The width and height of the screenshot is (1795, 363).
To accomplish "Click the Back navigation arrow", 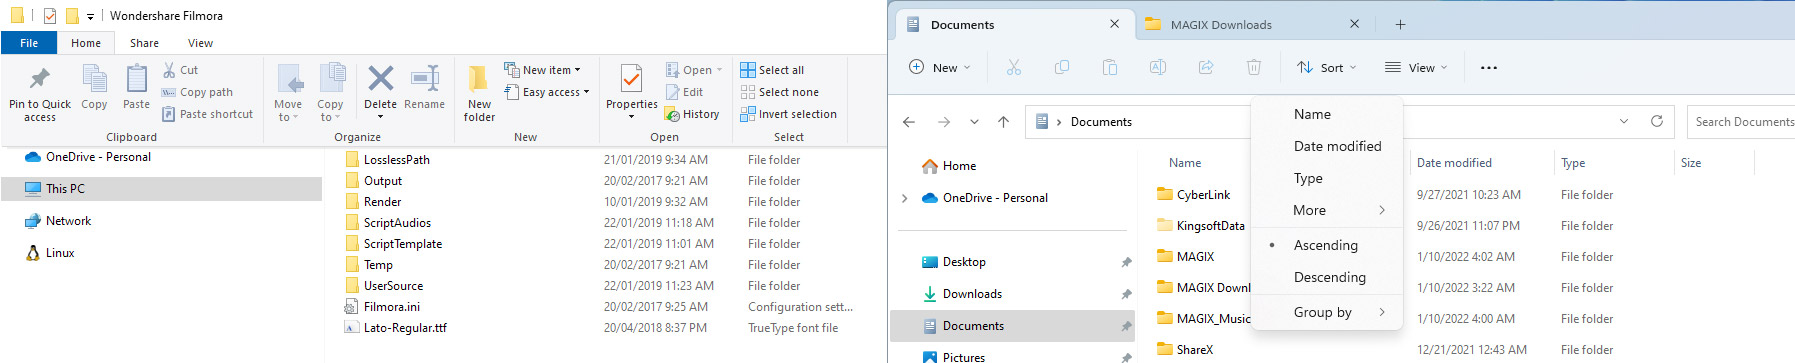I will point(909,122).
